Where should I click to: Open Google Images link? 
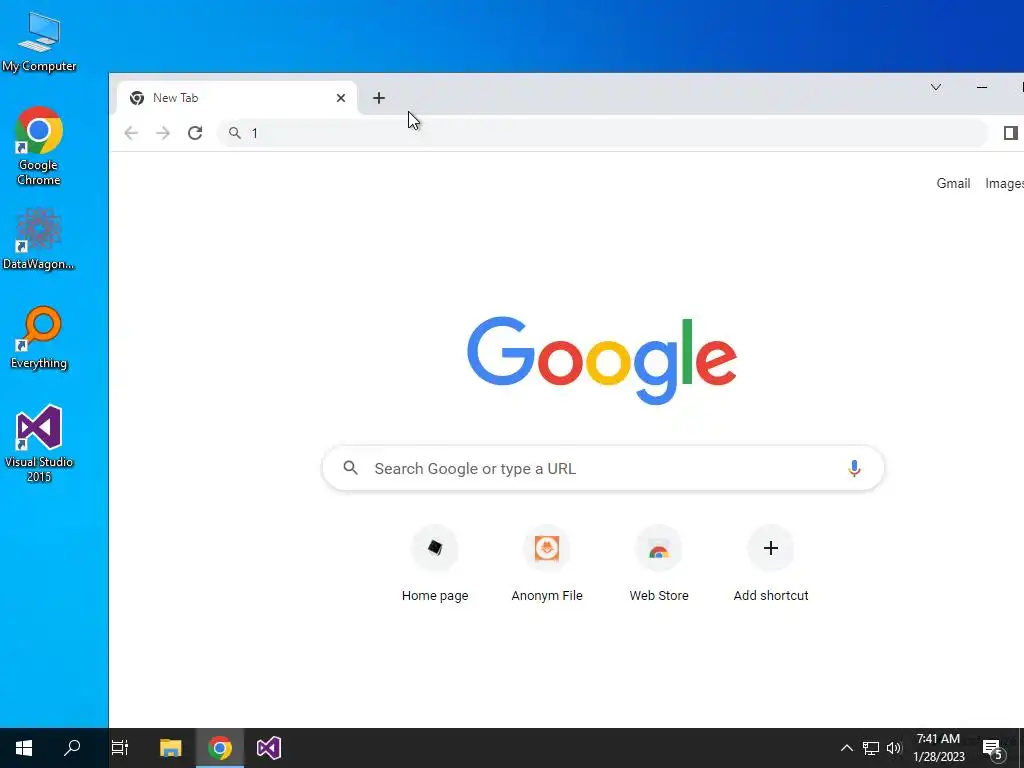pyautogui.click(x=1004, y=184)
